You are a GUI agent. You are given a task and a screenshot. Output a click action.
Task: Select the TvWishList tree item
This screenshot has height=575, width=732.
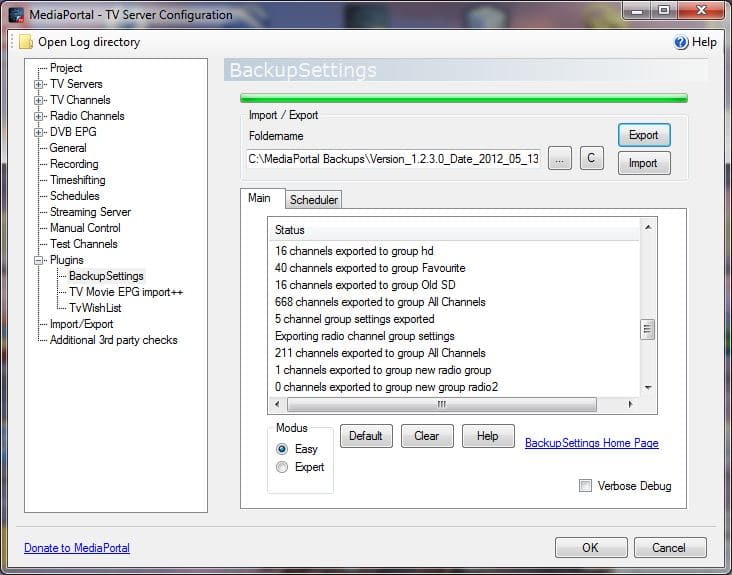(x=95, y=308)
